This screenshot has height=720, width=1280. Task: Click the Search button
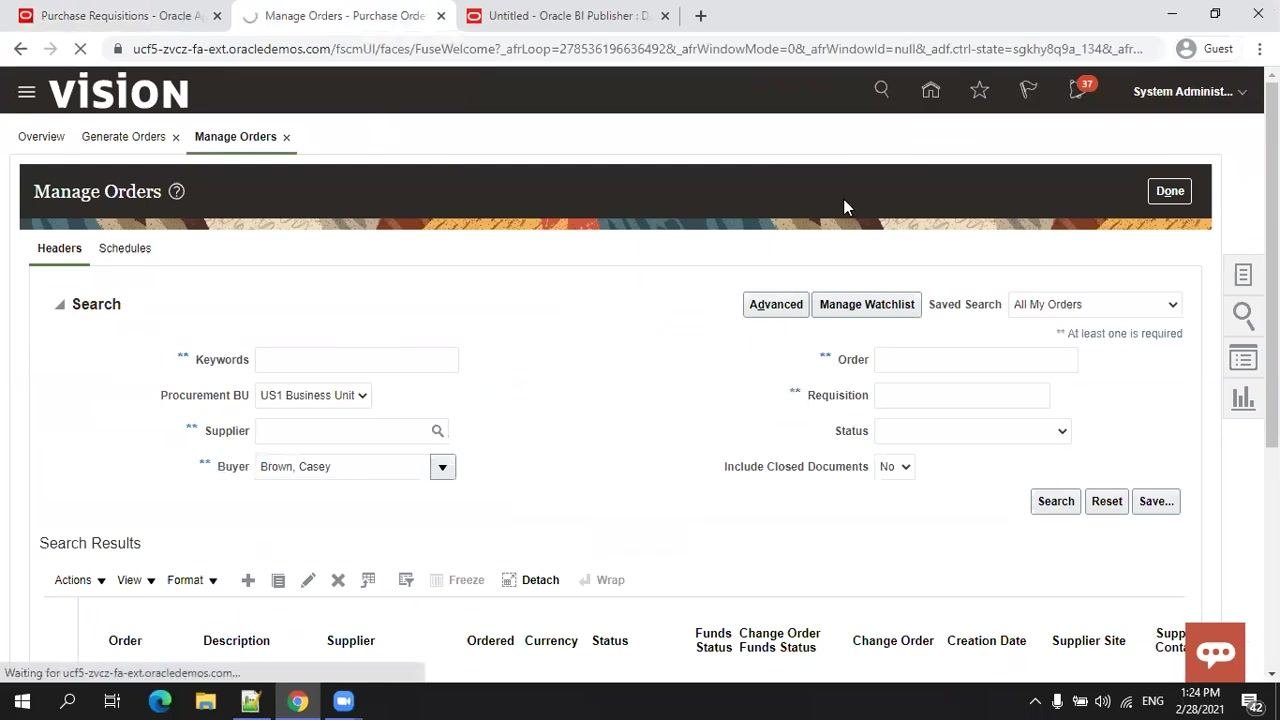1056,502
